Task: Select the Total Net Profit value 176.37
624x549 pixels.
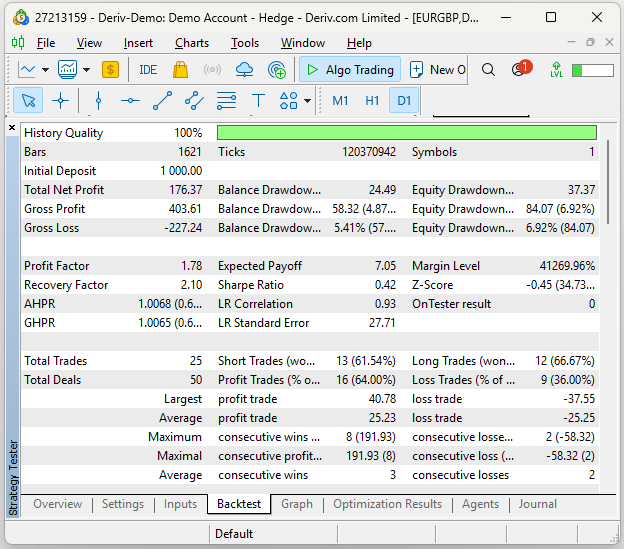Action: pyautogui.click(x=185, y=190)
